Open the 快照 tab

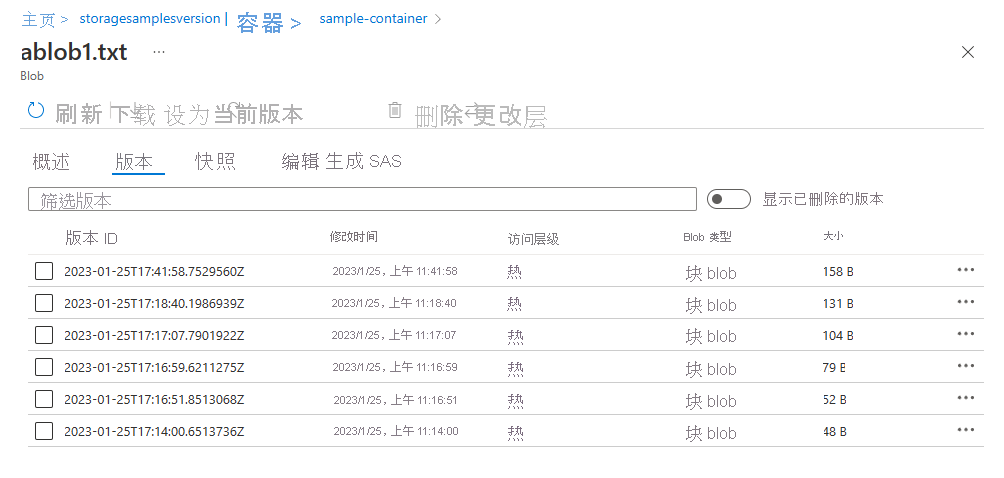(x=215, y=162)
